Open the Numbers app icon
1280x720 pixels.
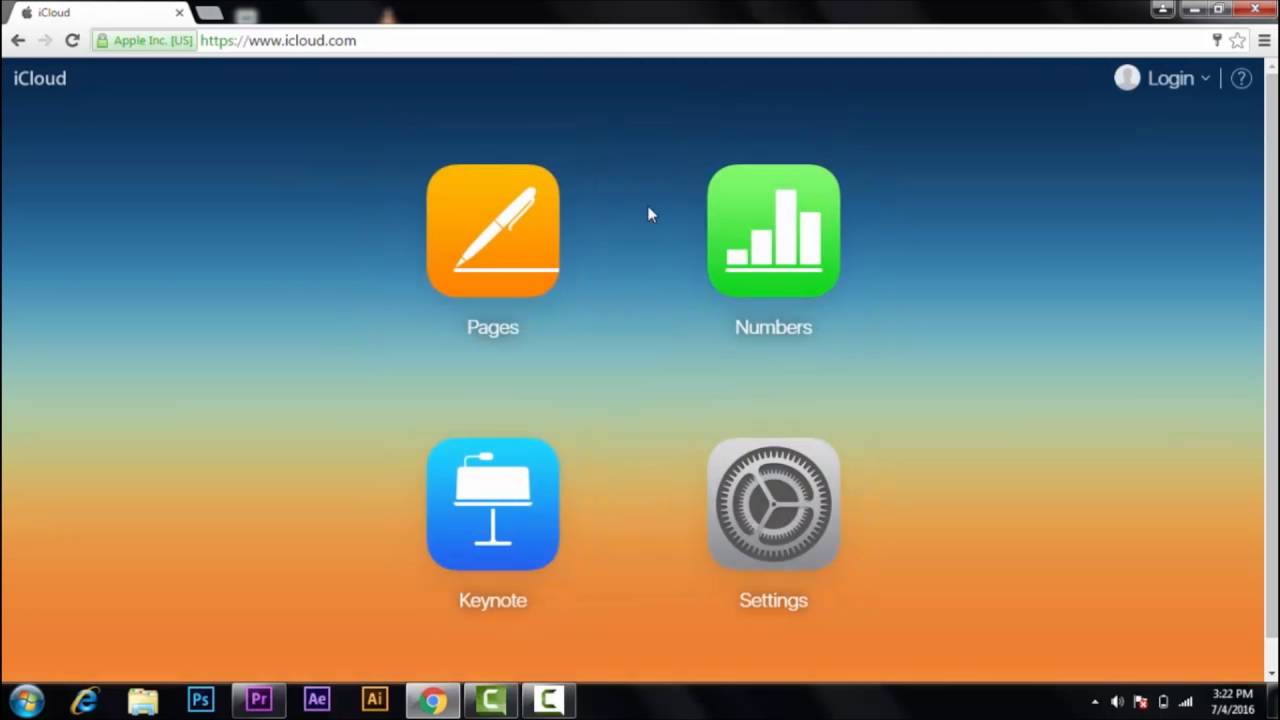(773, 231)
